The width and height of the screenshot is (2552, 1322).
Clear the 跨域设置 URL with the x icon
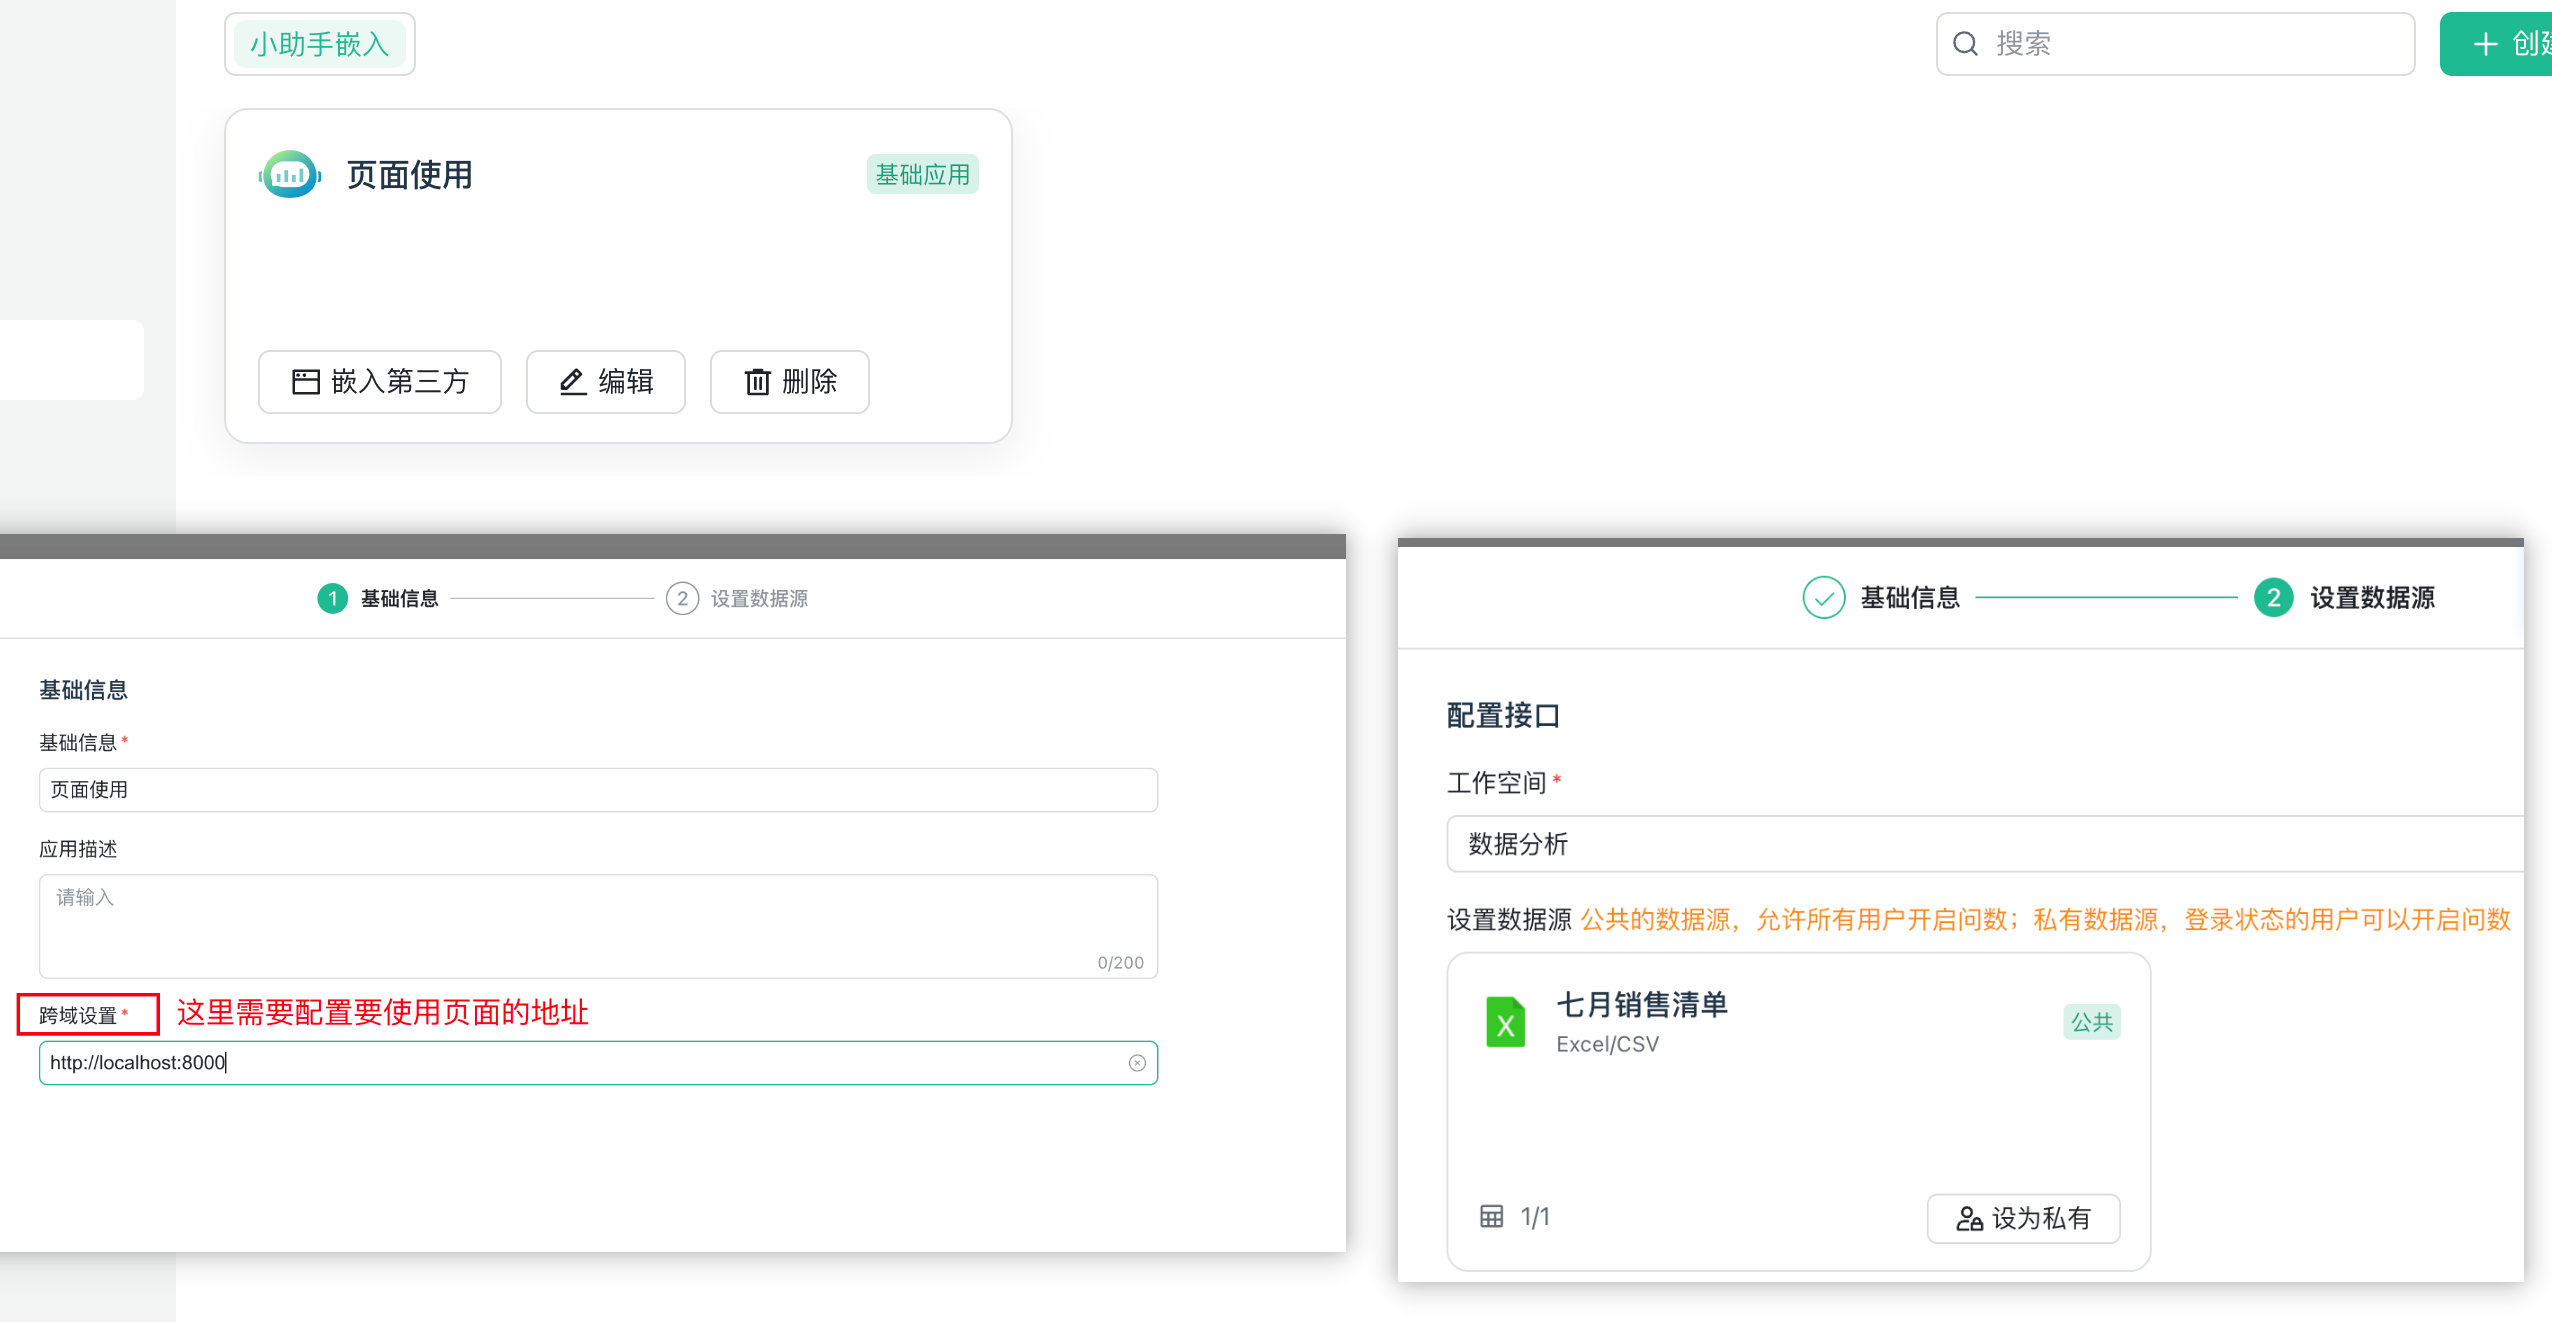[x=1137, y=1063]
